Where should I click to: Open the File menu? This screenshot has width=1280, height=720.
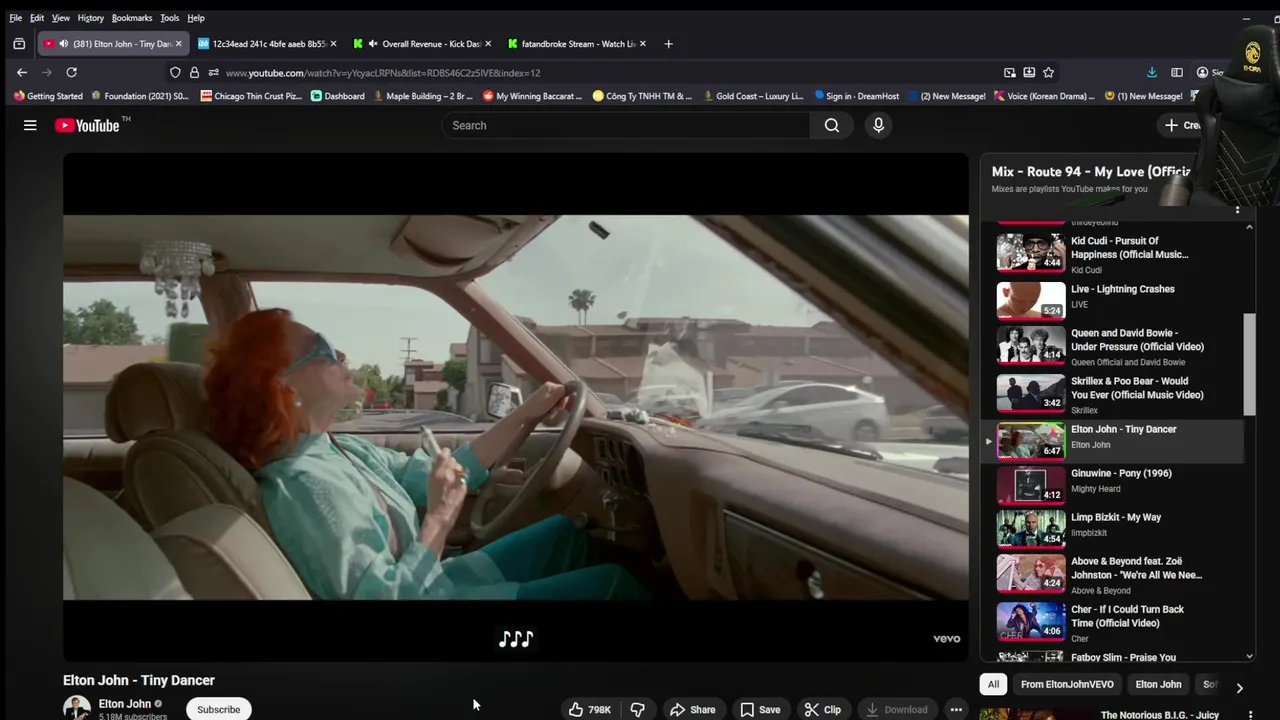[15, 18]
